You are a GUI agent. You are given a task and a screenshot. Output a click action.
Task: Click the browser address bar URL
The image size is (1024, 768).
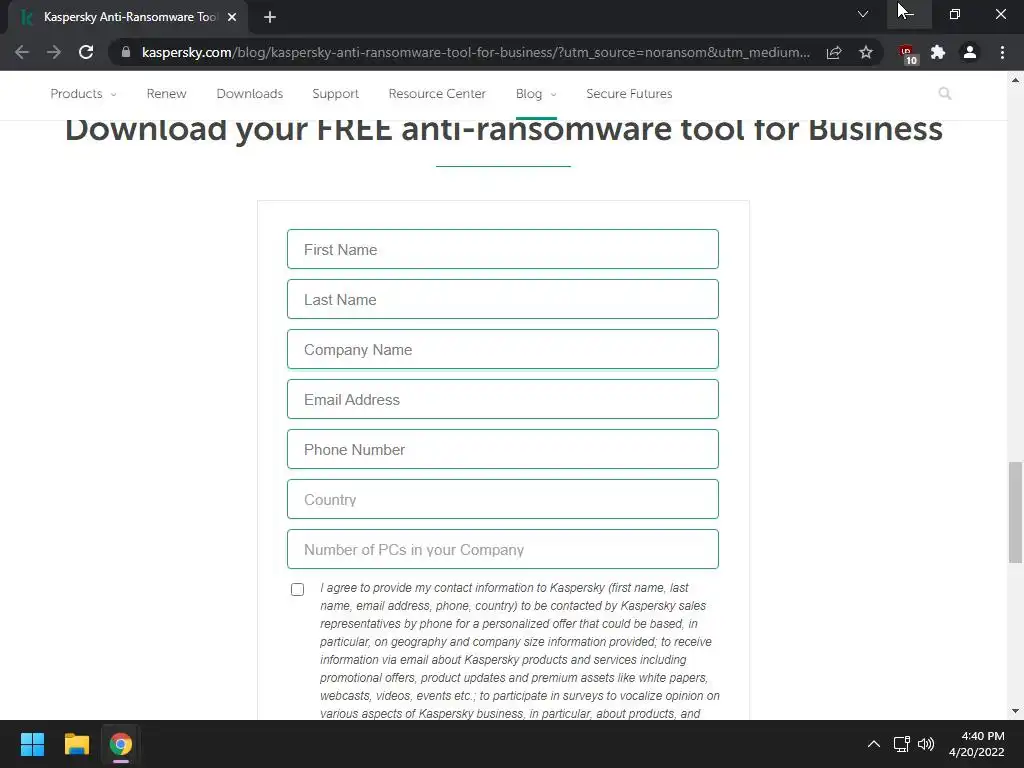(x=475, y=52)
